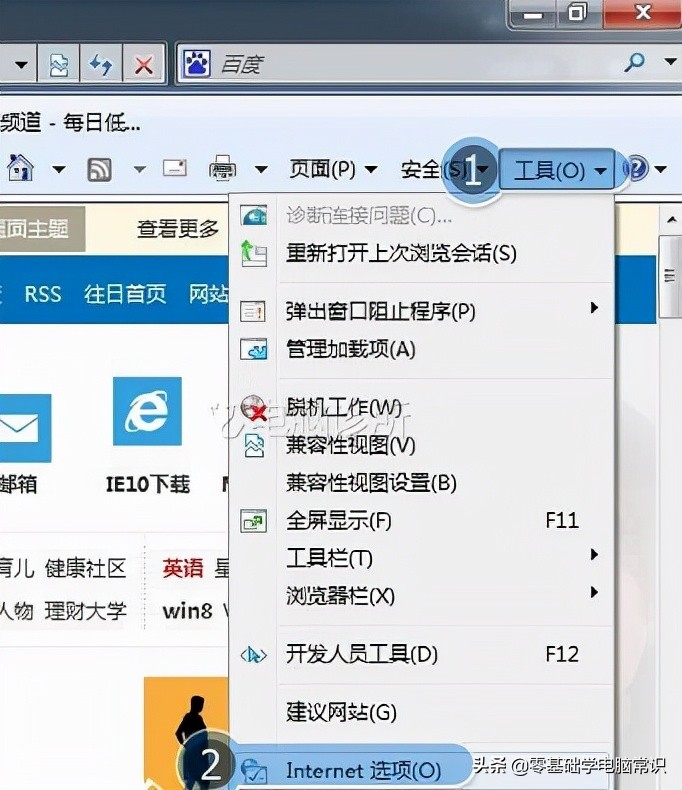Click the 诊断连接问题(C) icon
682x790 pixels.
tap(253, 216)
